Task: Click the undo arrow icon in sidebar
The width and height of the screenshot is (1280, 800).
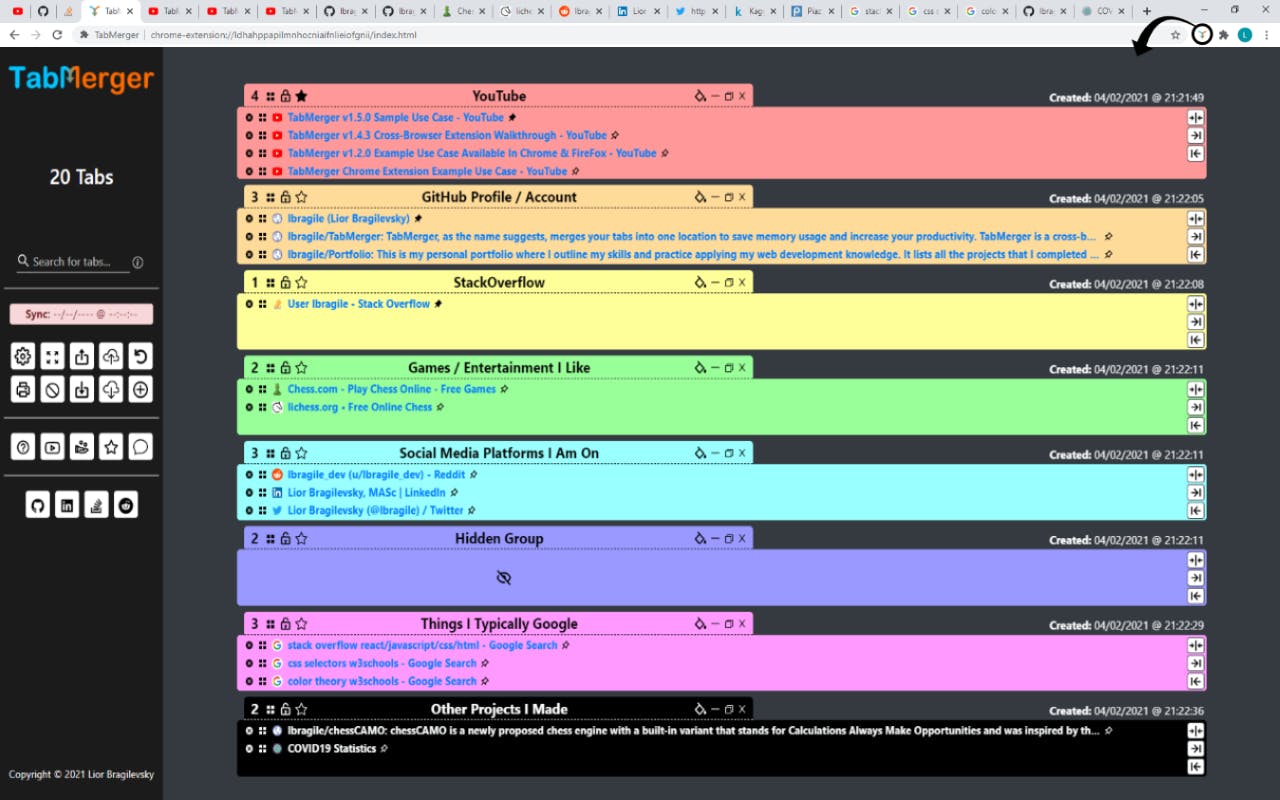Action: tap(141, 356)
